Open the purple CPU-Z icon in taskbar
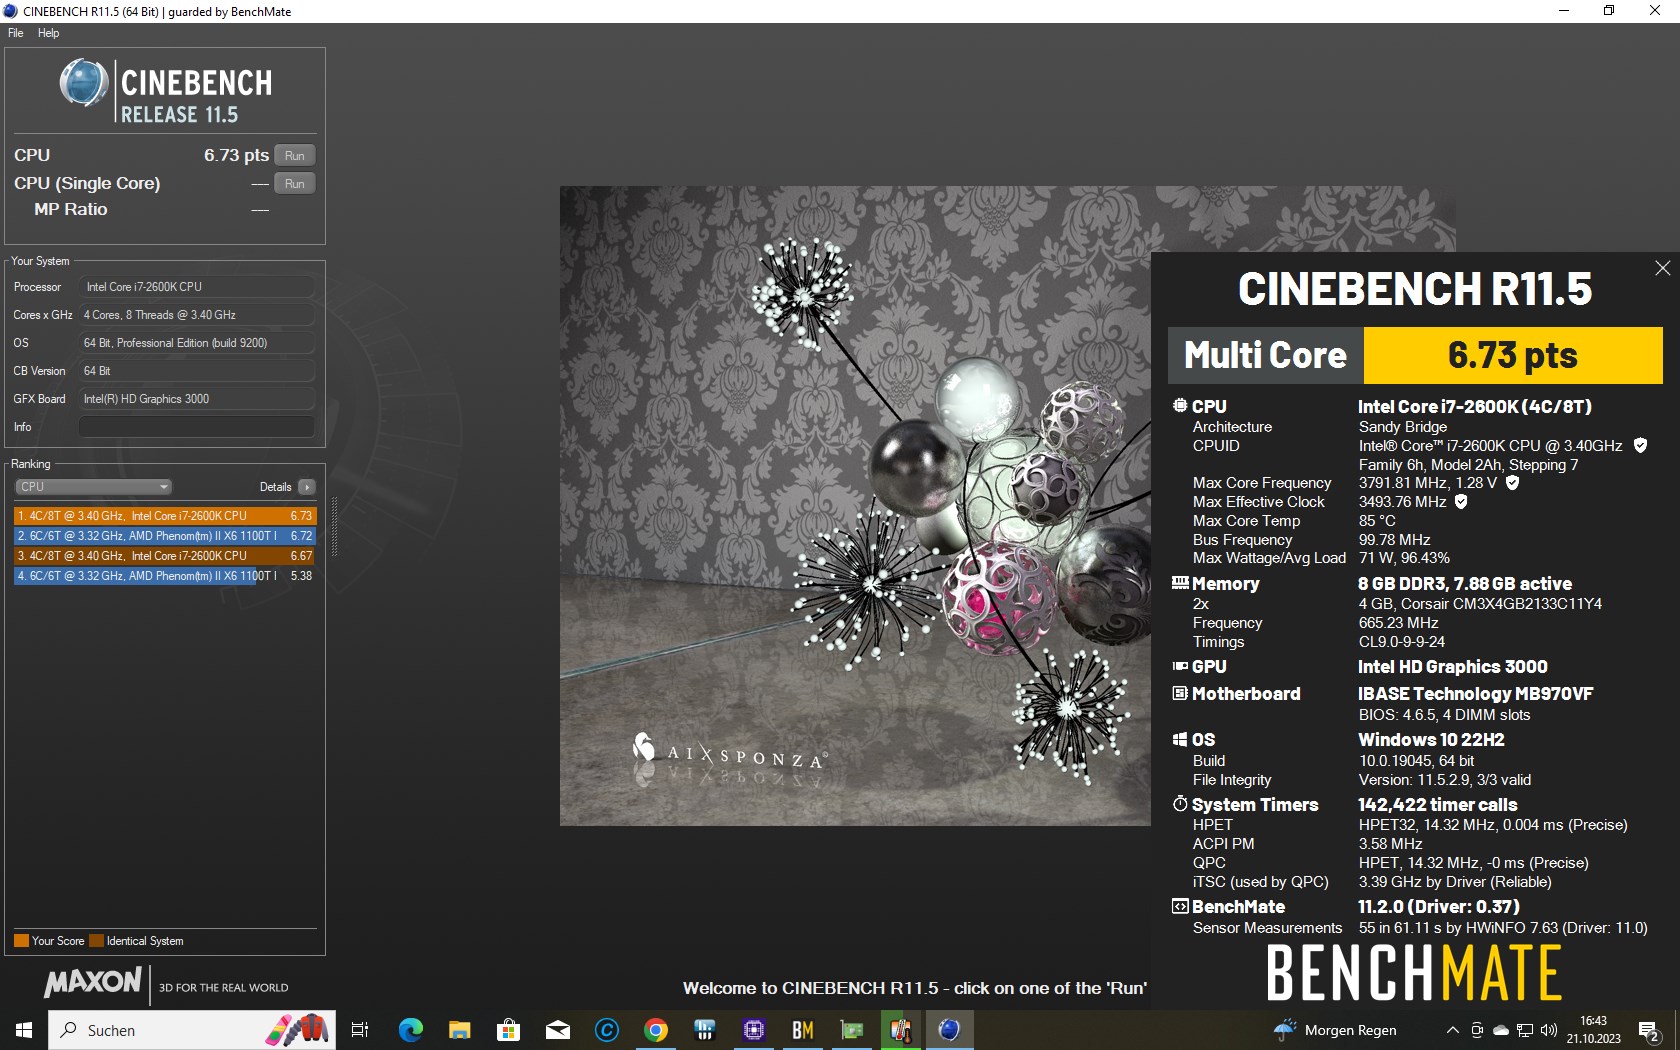This screenshot has height=1050, width=1680. tap(754, 1030)
